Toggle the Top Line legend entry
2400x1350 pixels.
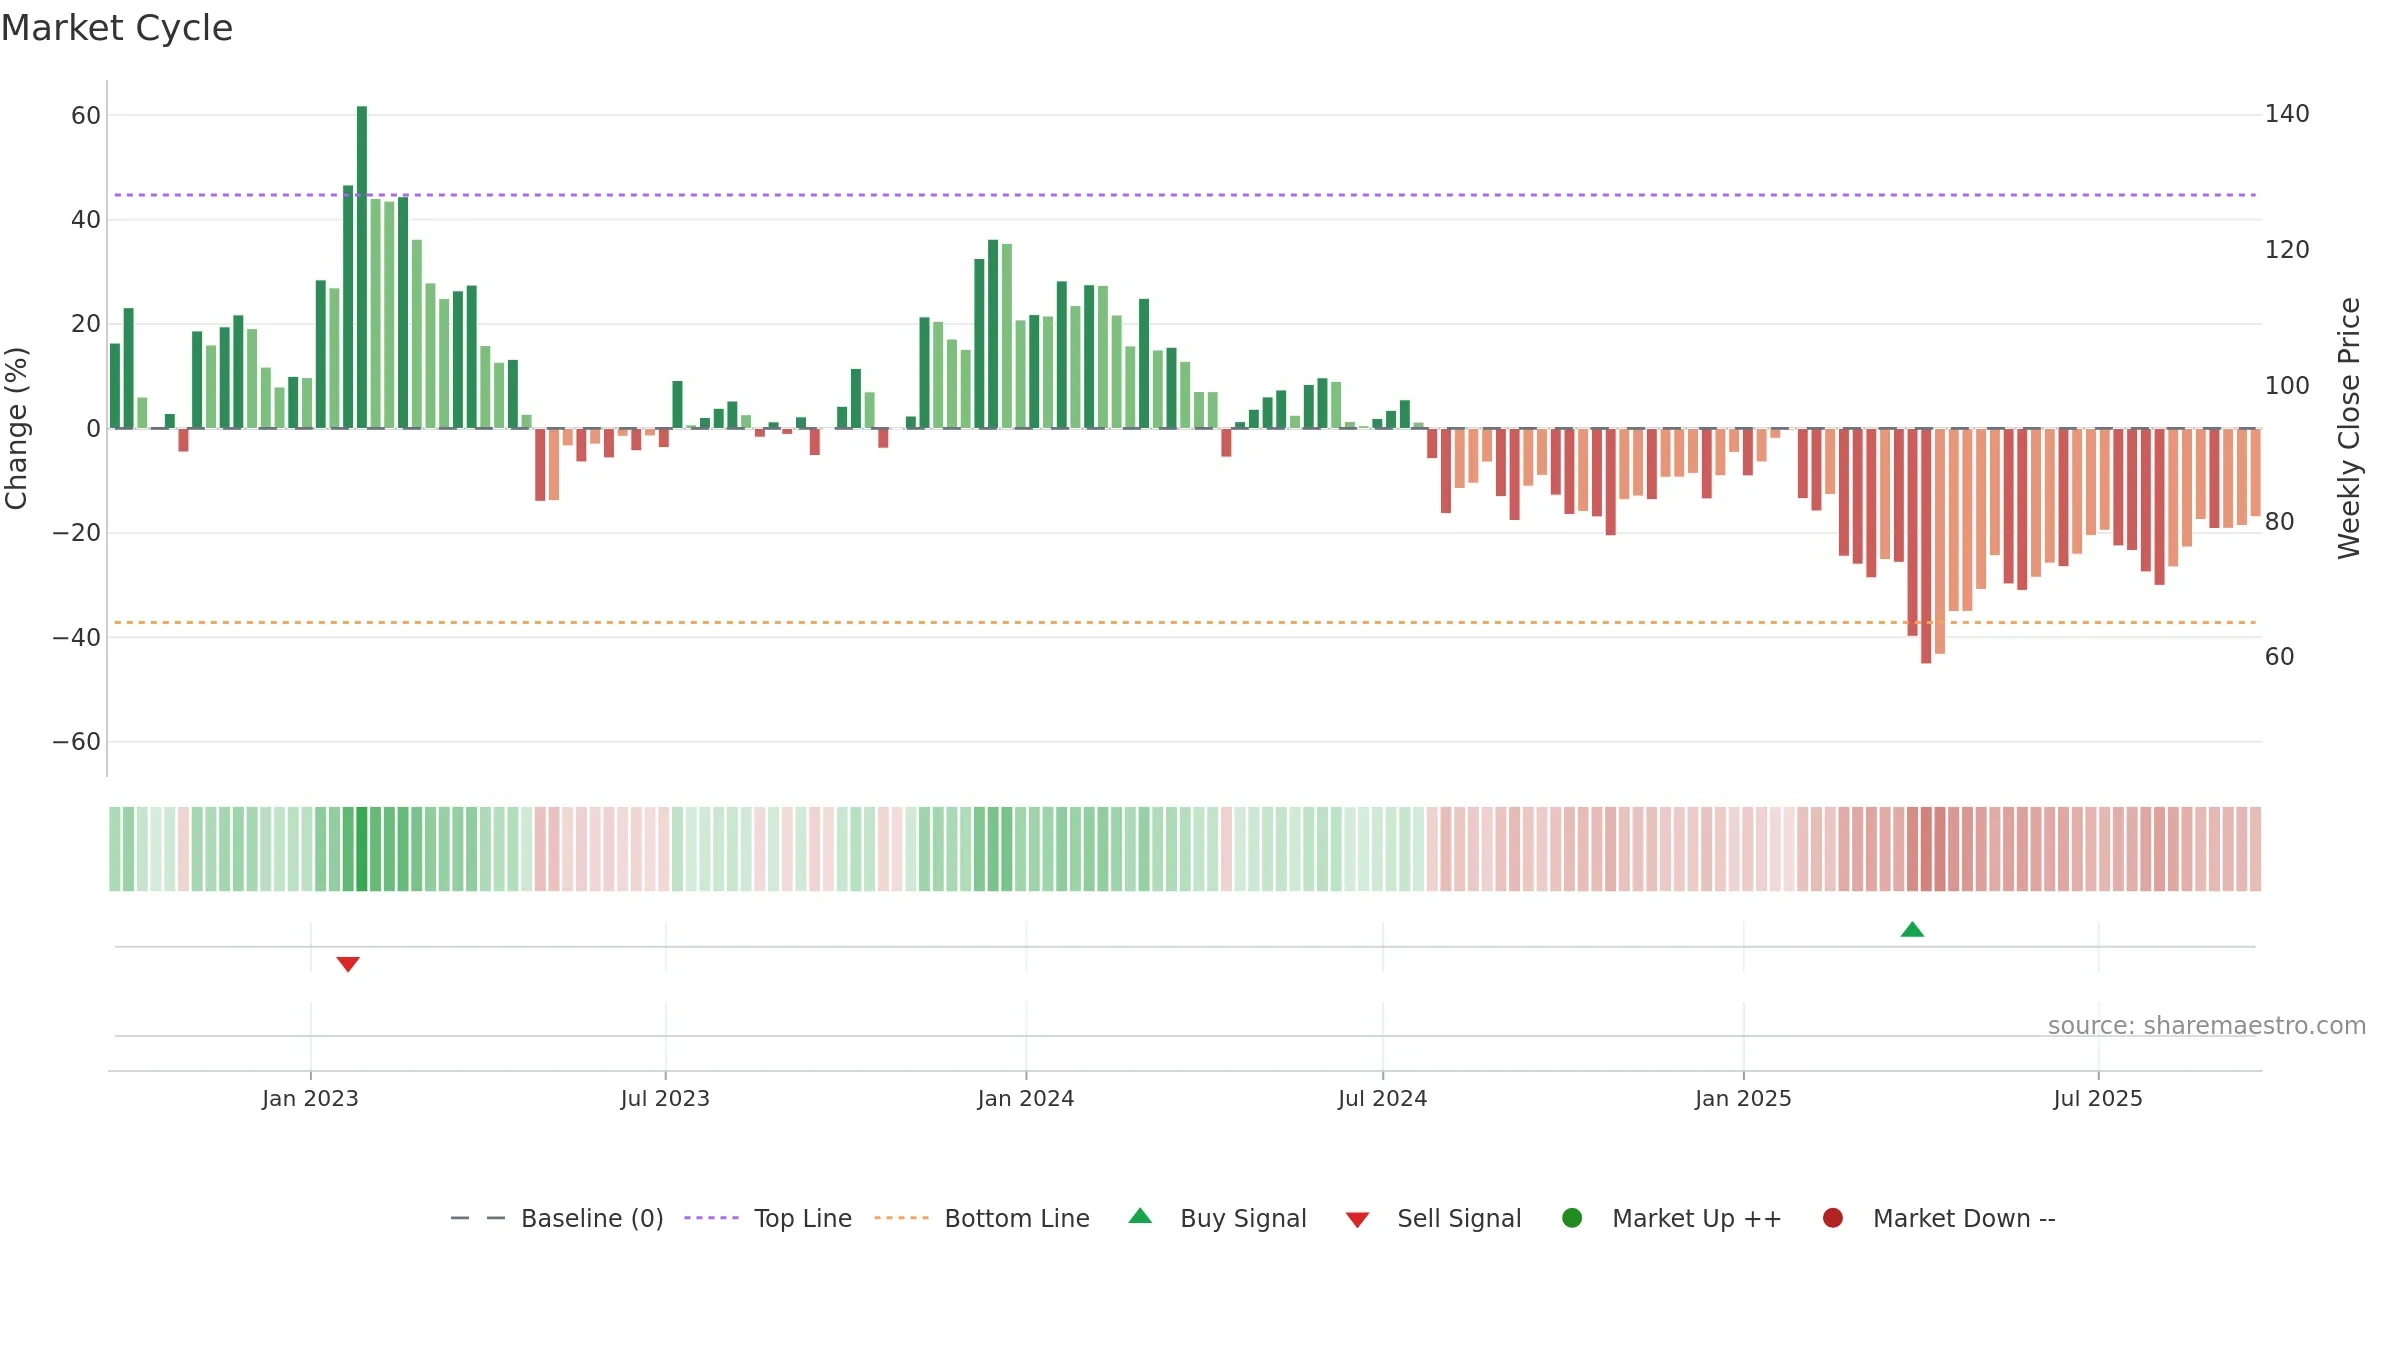pos(768,1218)
